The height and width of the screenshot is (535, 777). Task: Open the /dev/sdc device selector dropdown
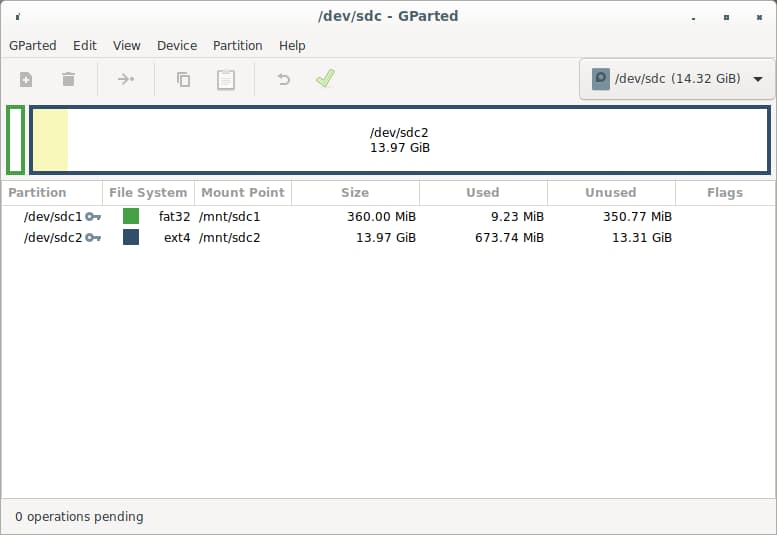(x=676, y=79)
